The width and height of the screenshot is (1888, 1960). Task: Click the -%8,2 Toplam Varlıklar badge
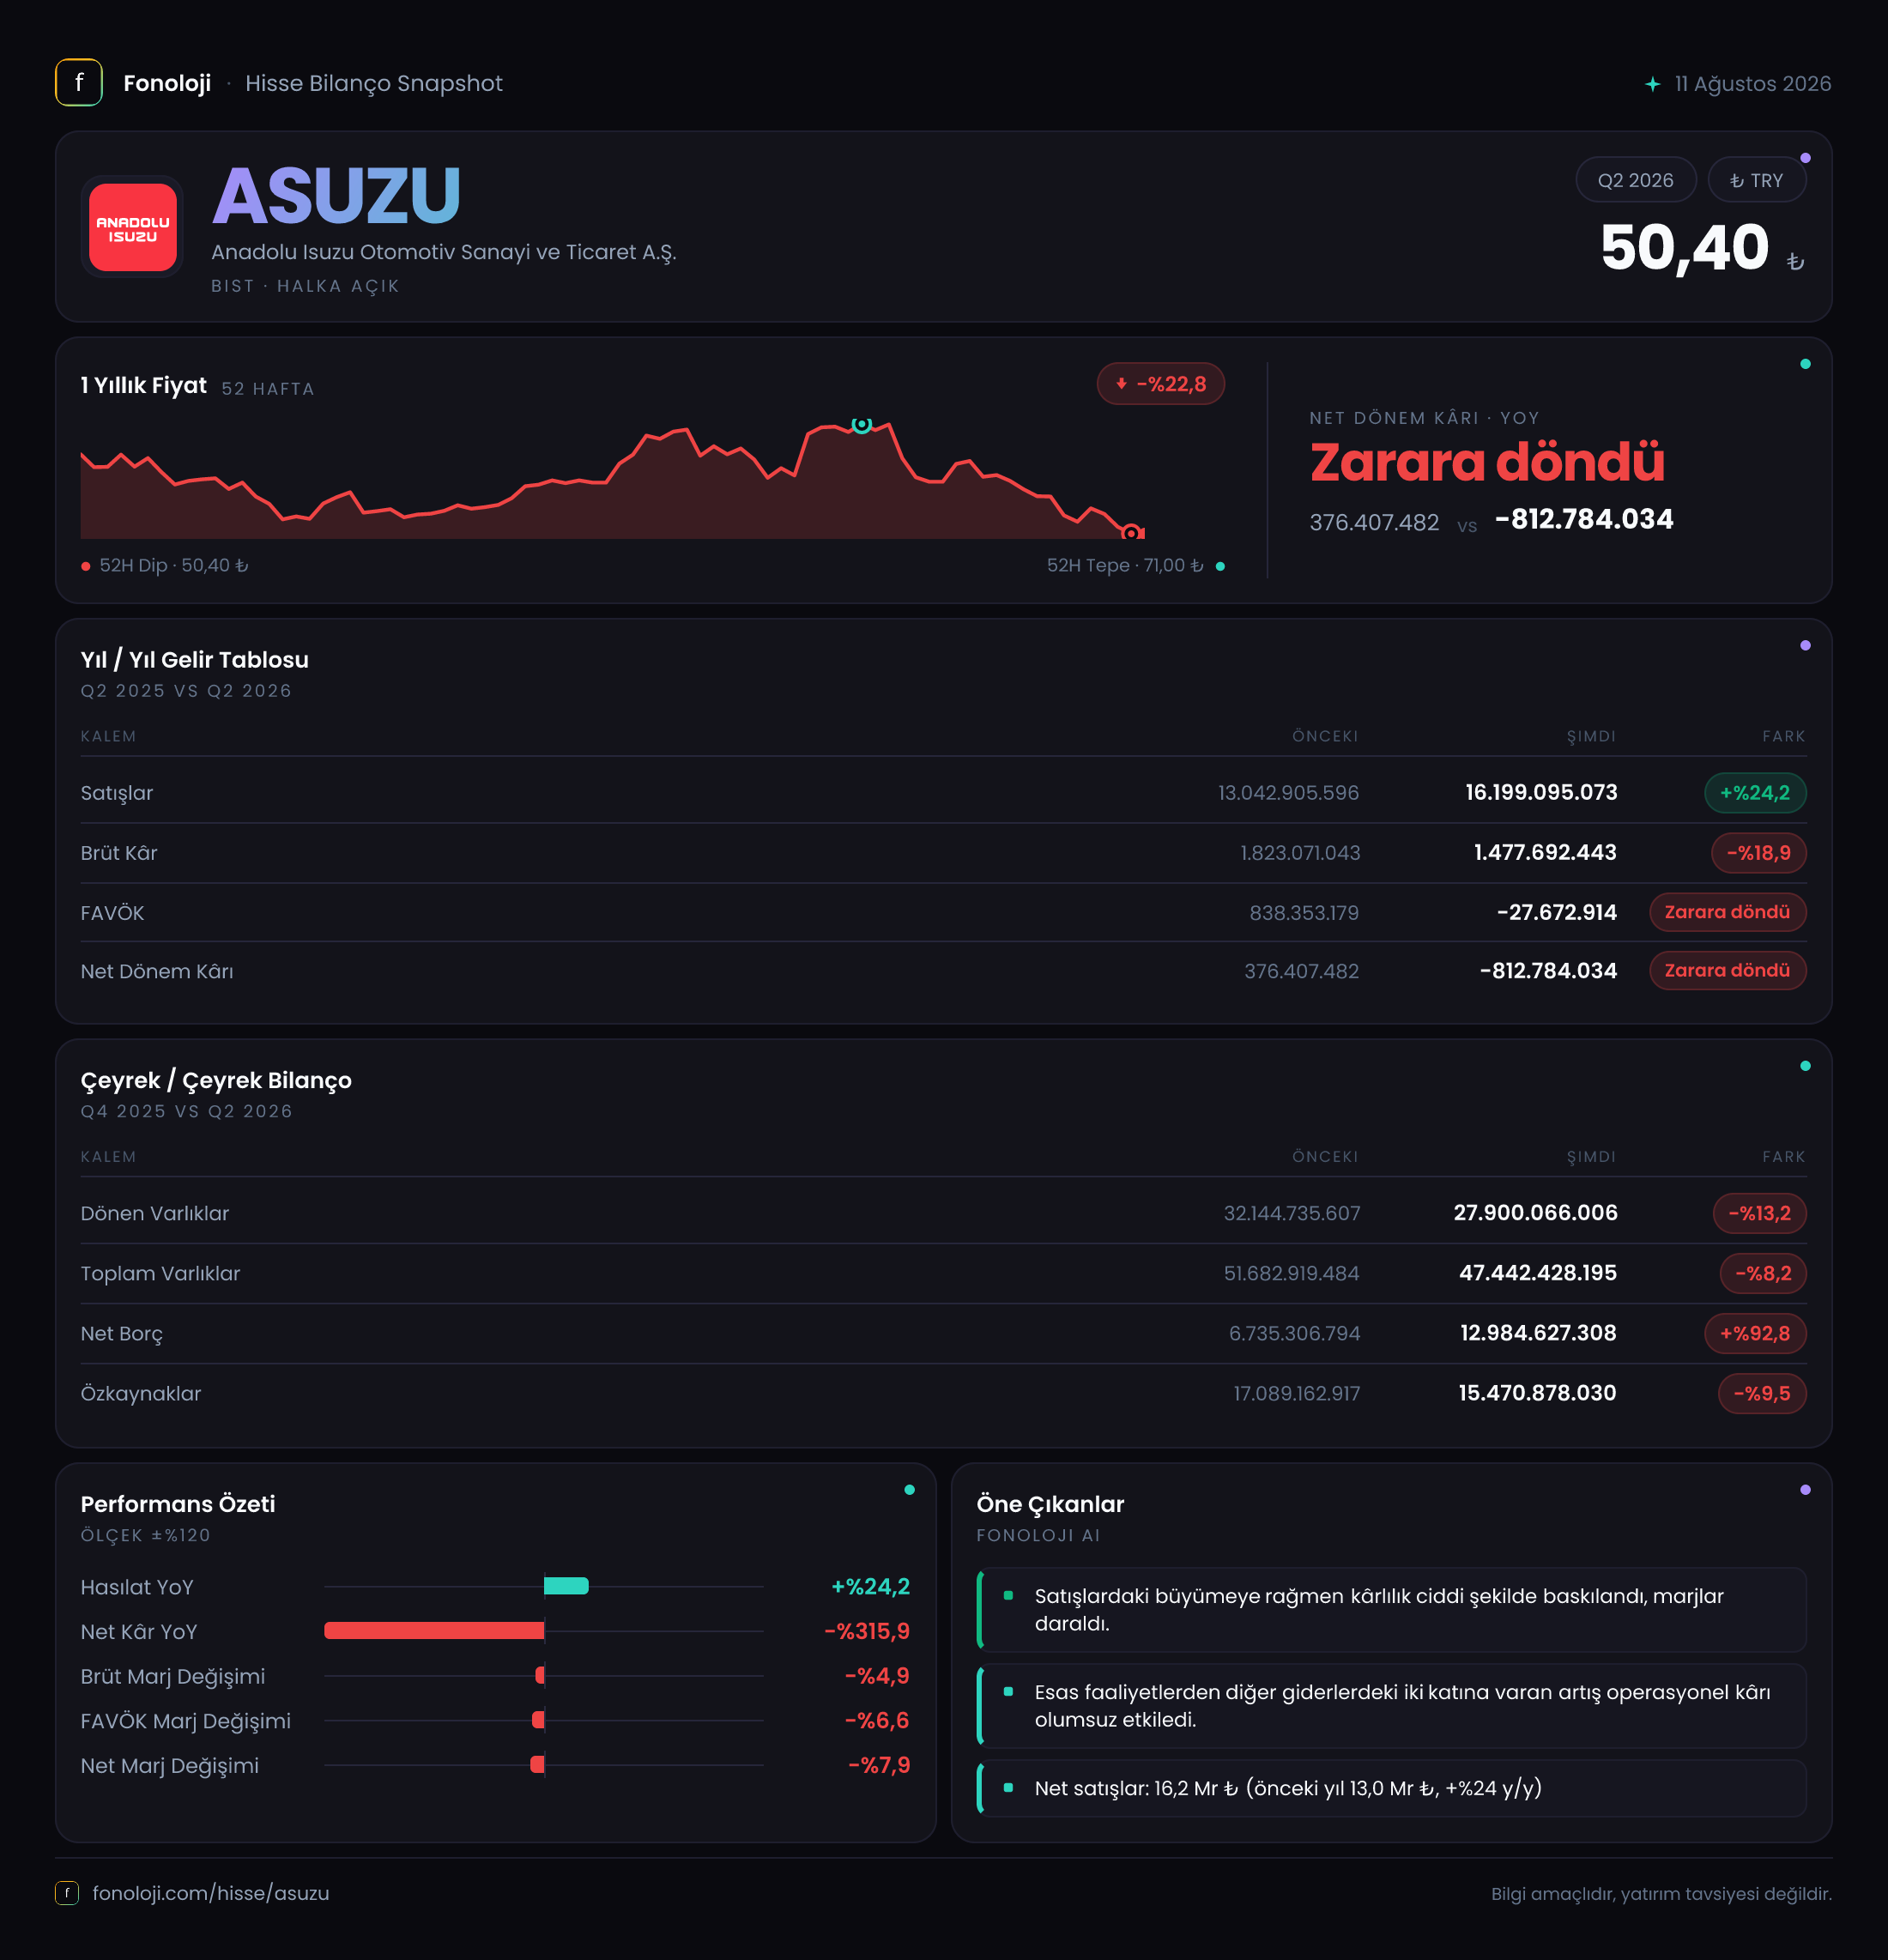1763,1273
